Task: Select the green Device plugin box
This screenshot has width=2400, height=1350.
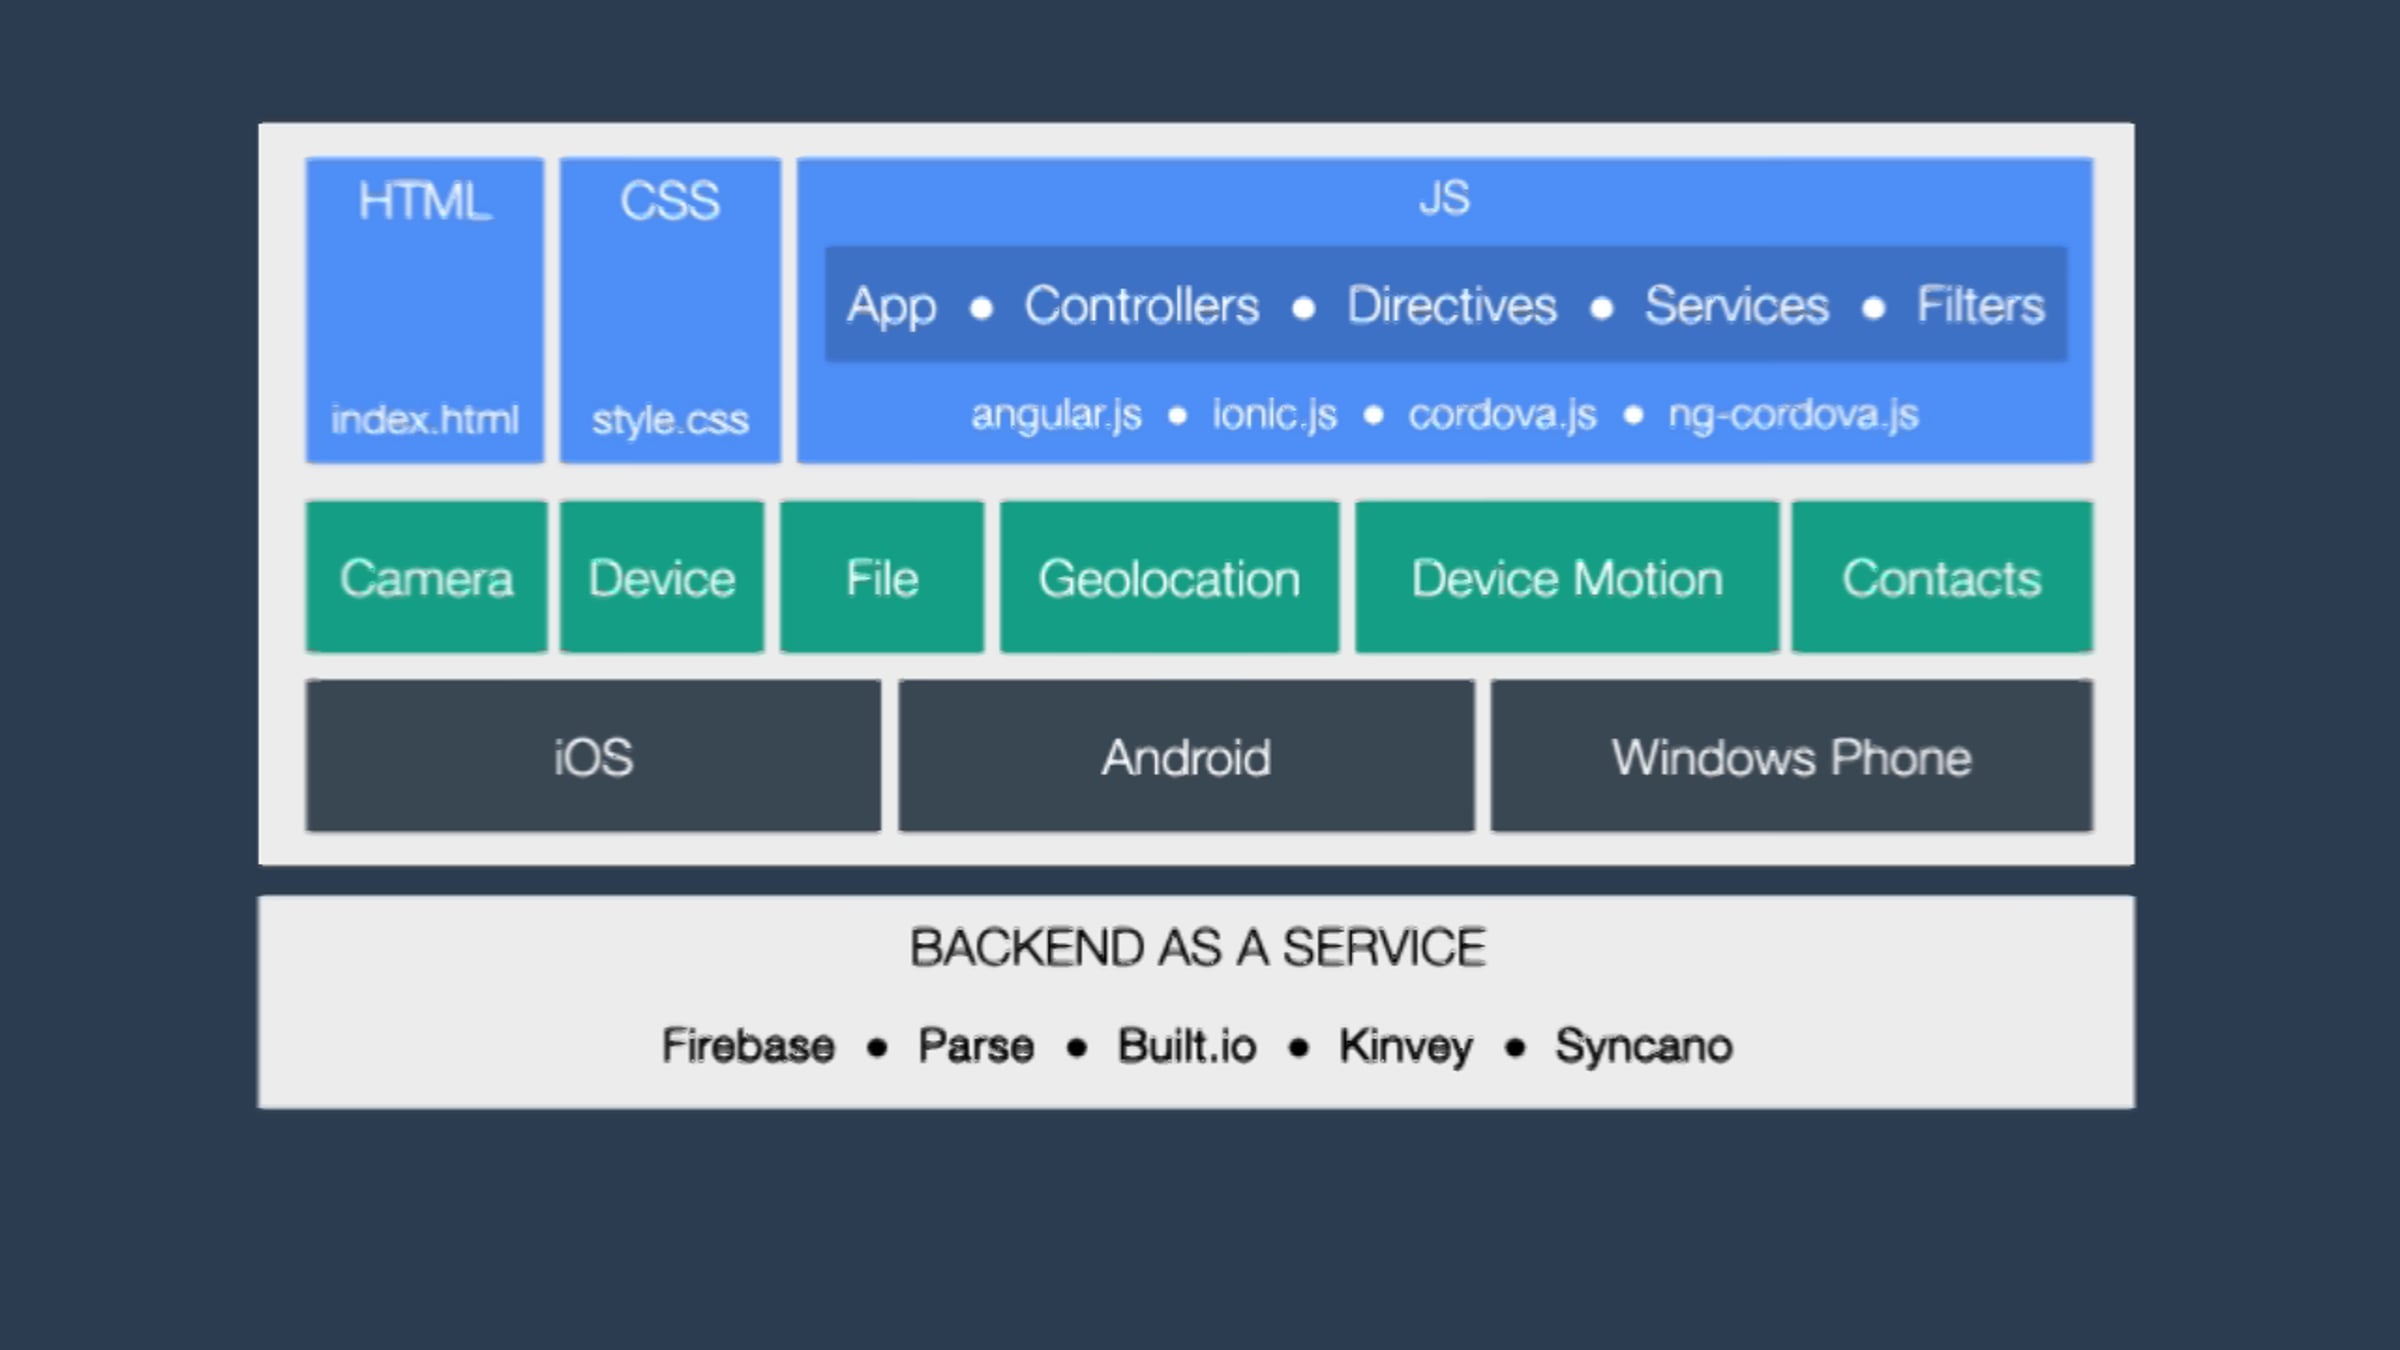Action: click(x=662, y=577)
